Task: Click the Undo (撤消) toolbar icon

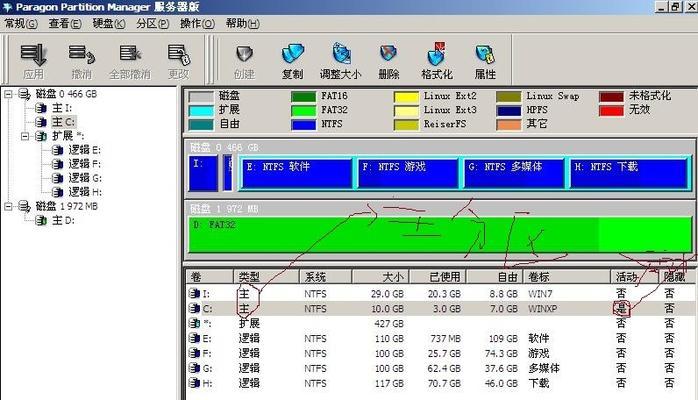Action: click(81, 55)
